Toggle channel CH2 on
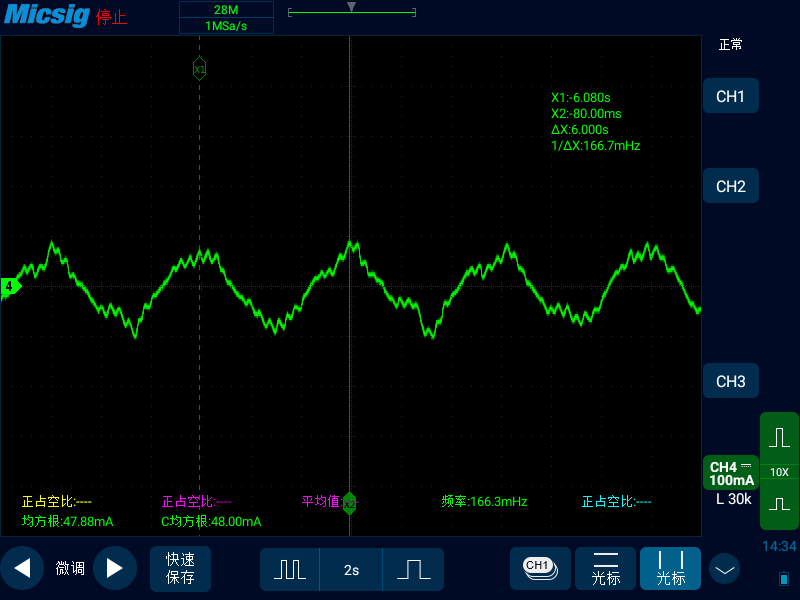 [x=731, y=186]
